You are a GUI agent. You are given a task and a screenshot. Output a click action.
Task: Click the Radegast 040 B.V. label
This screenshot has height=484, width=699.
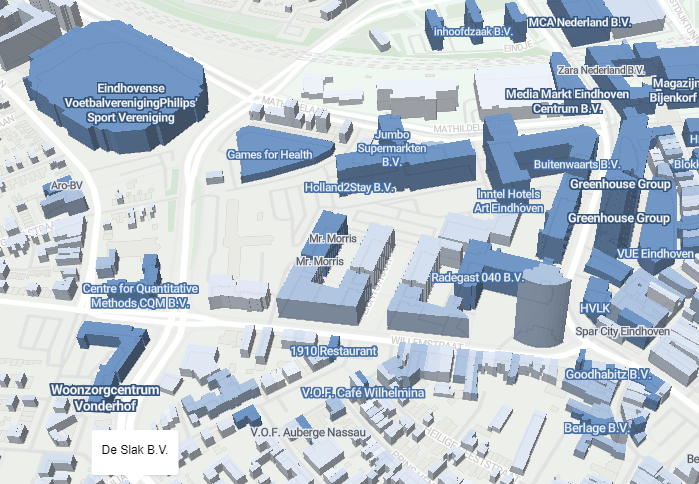[x=477, y=278]
